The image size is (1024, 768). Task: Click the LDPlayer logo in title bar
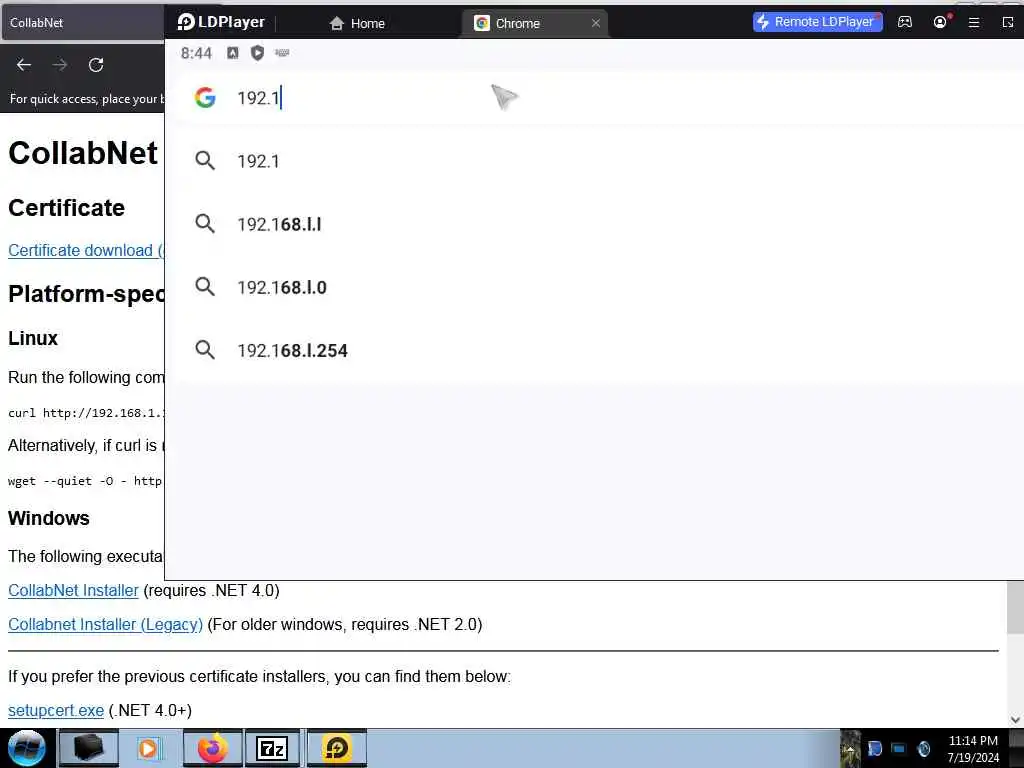221,22
